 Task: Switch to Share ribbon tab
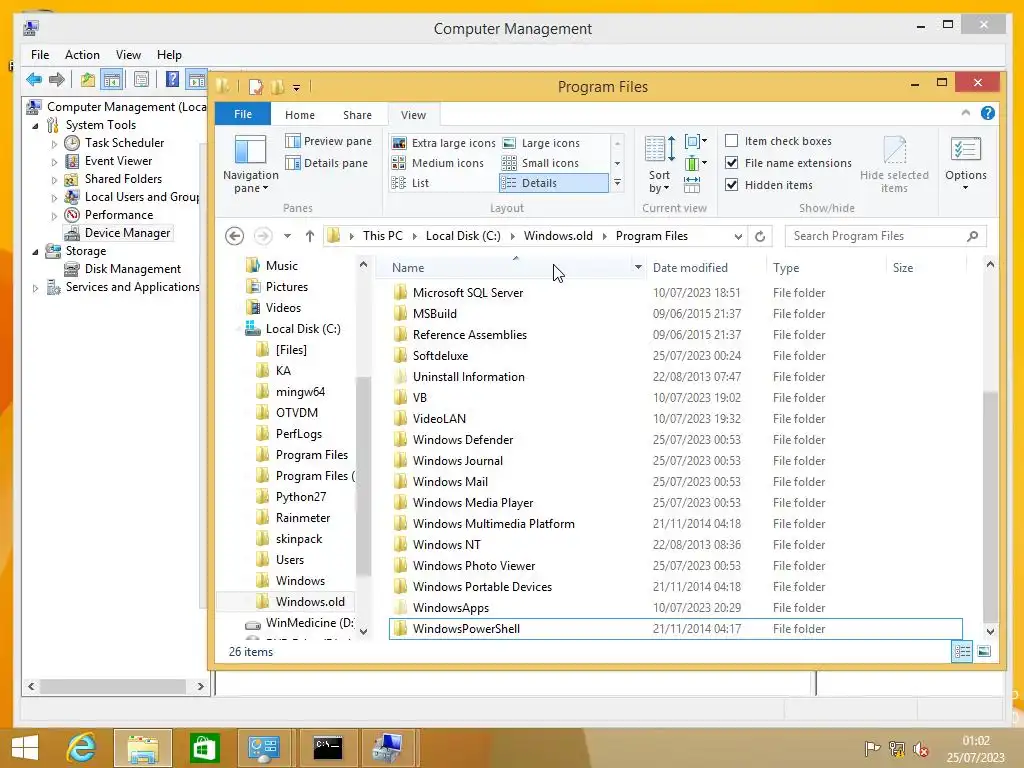click(357, 115)
